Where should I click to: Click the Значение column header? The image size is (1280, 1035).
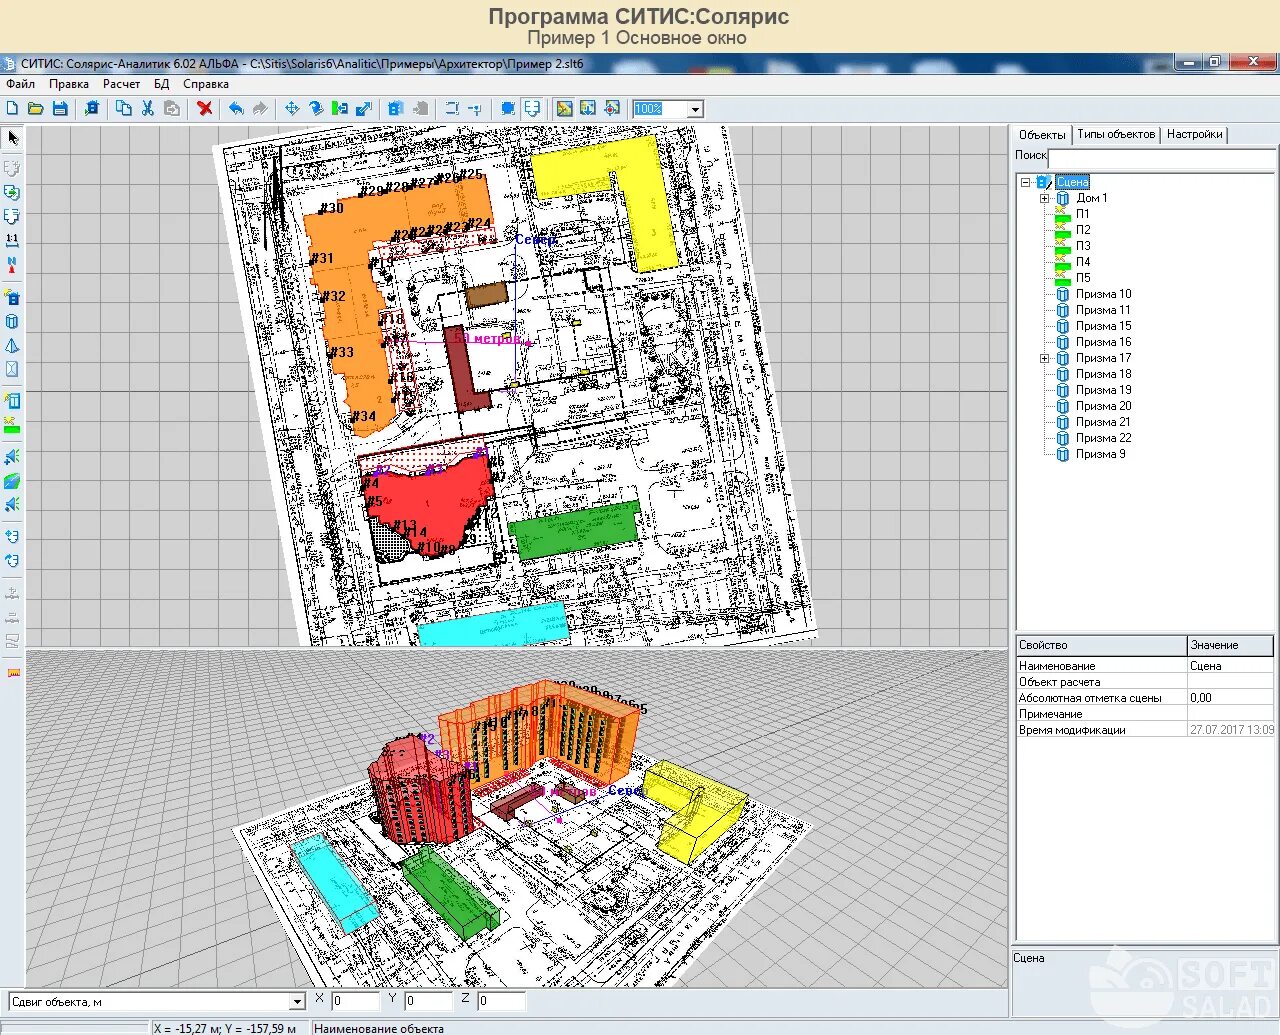[1230, 645]
